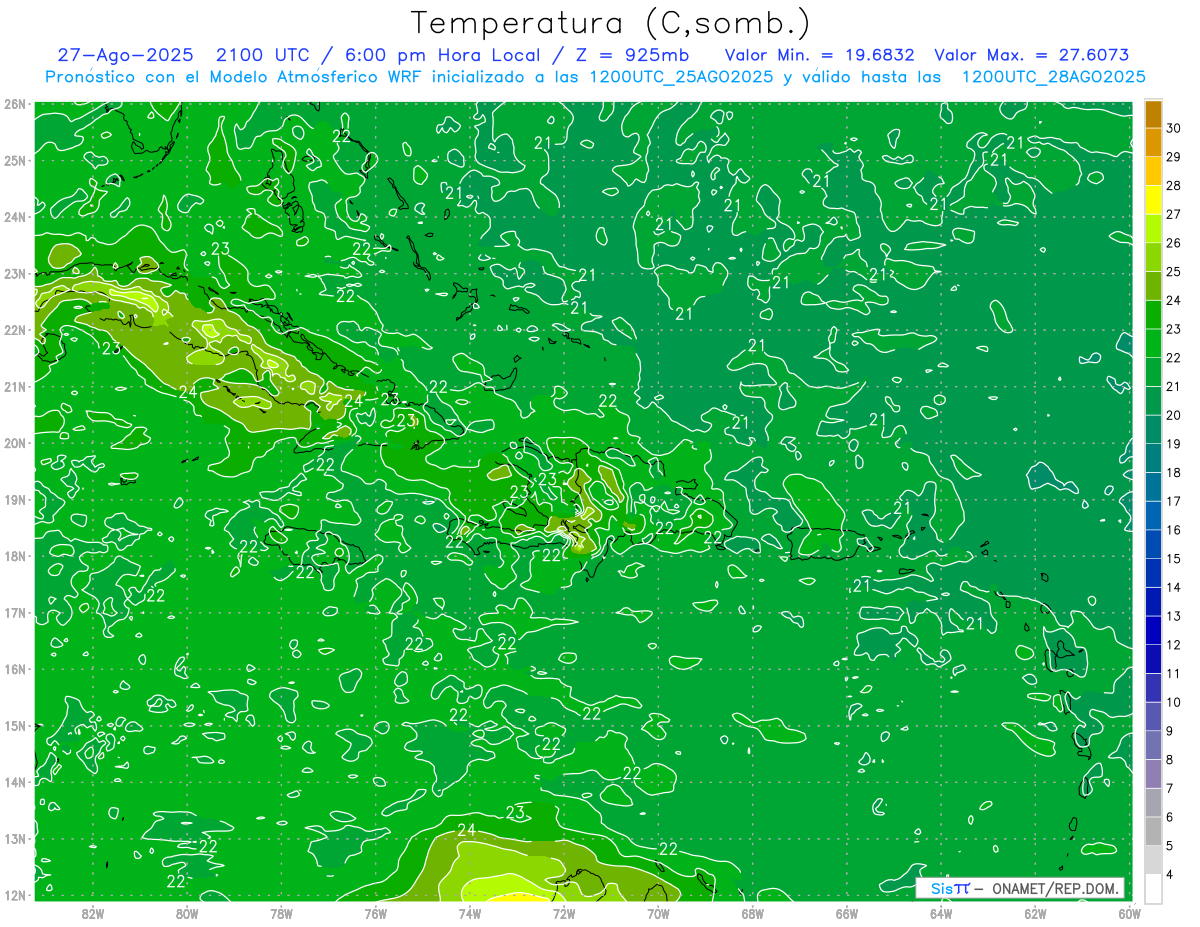Image resolution: width=1200 pixels, height=927 pixels.
Task: Click the '13N' latitude axis label
Action: (x=14, y=838)
